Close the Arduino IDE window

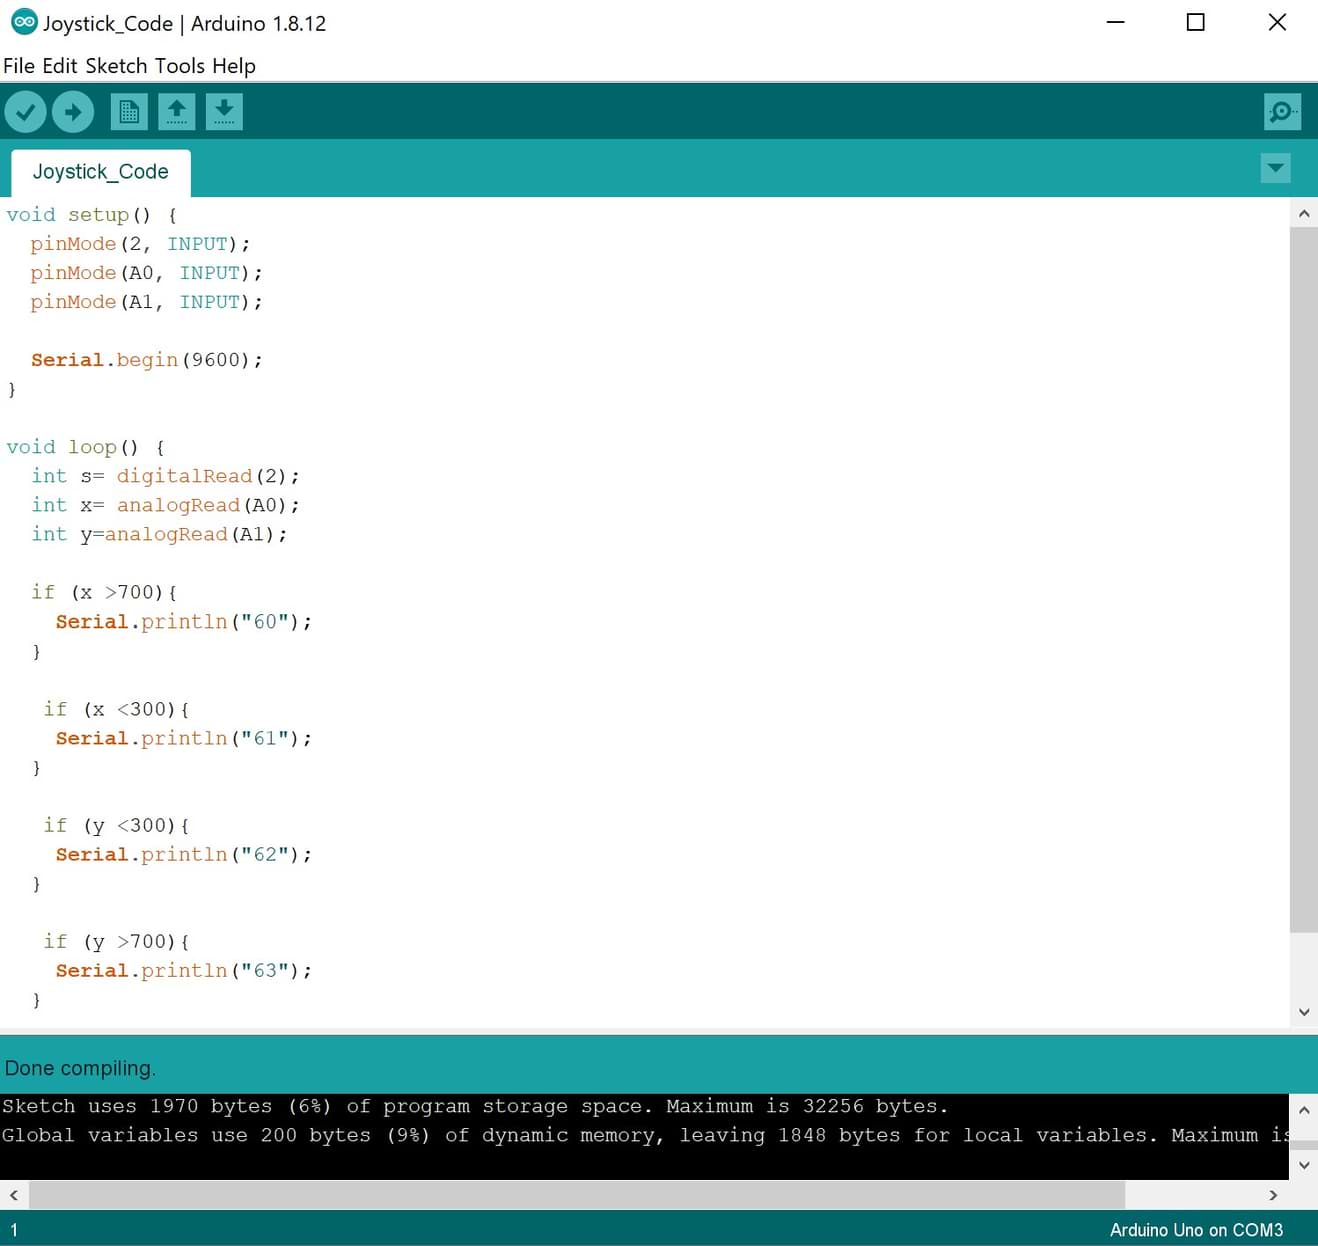(1277, 22)
